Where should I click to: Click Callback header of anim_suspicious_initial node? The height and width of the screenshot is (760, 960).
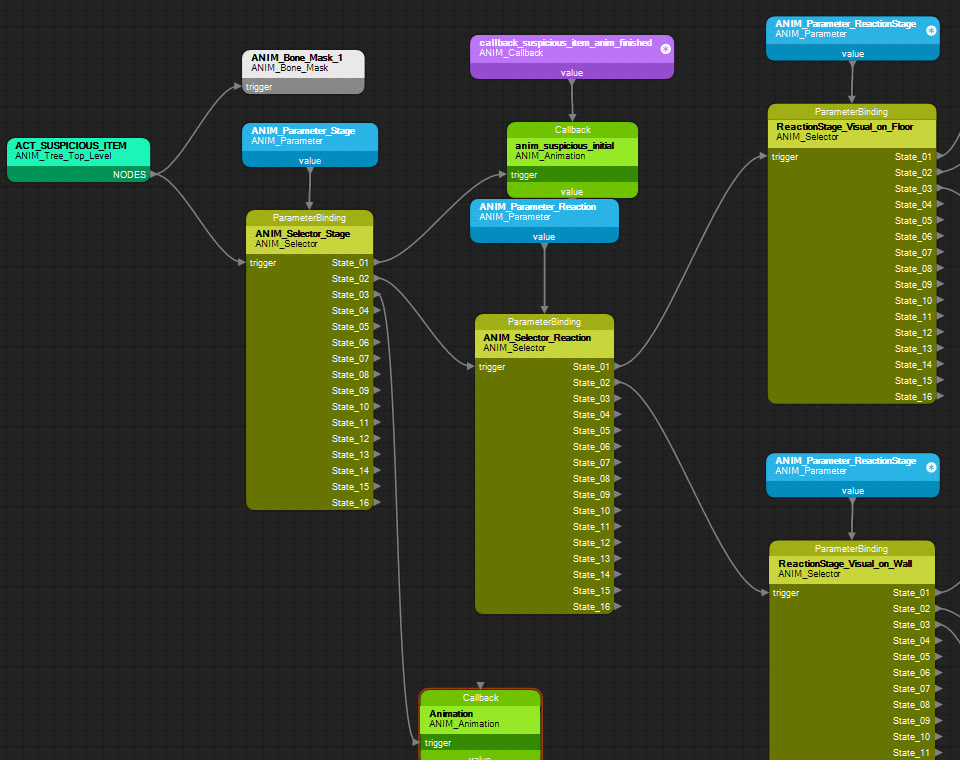pyautogui.click(x=572, y=130)
